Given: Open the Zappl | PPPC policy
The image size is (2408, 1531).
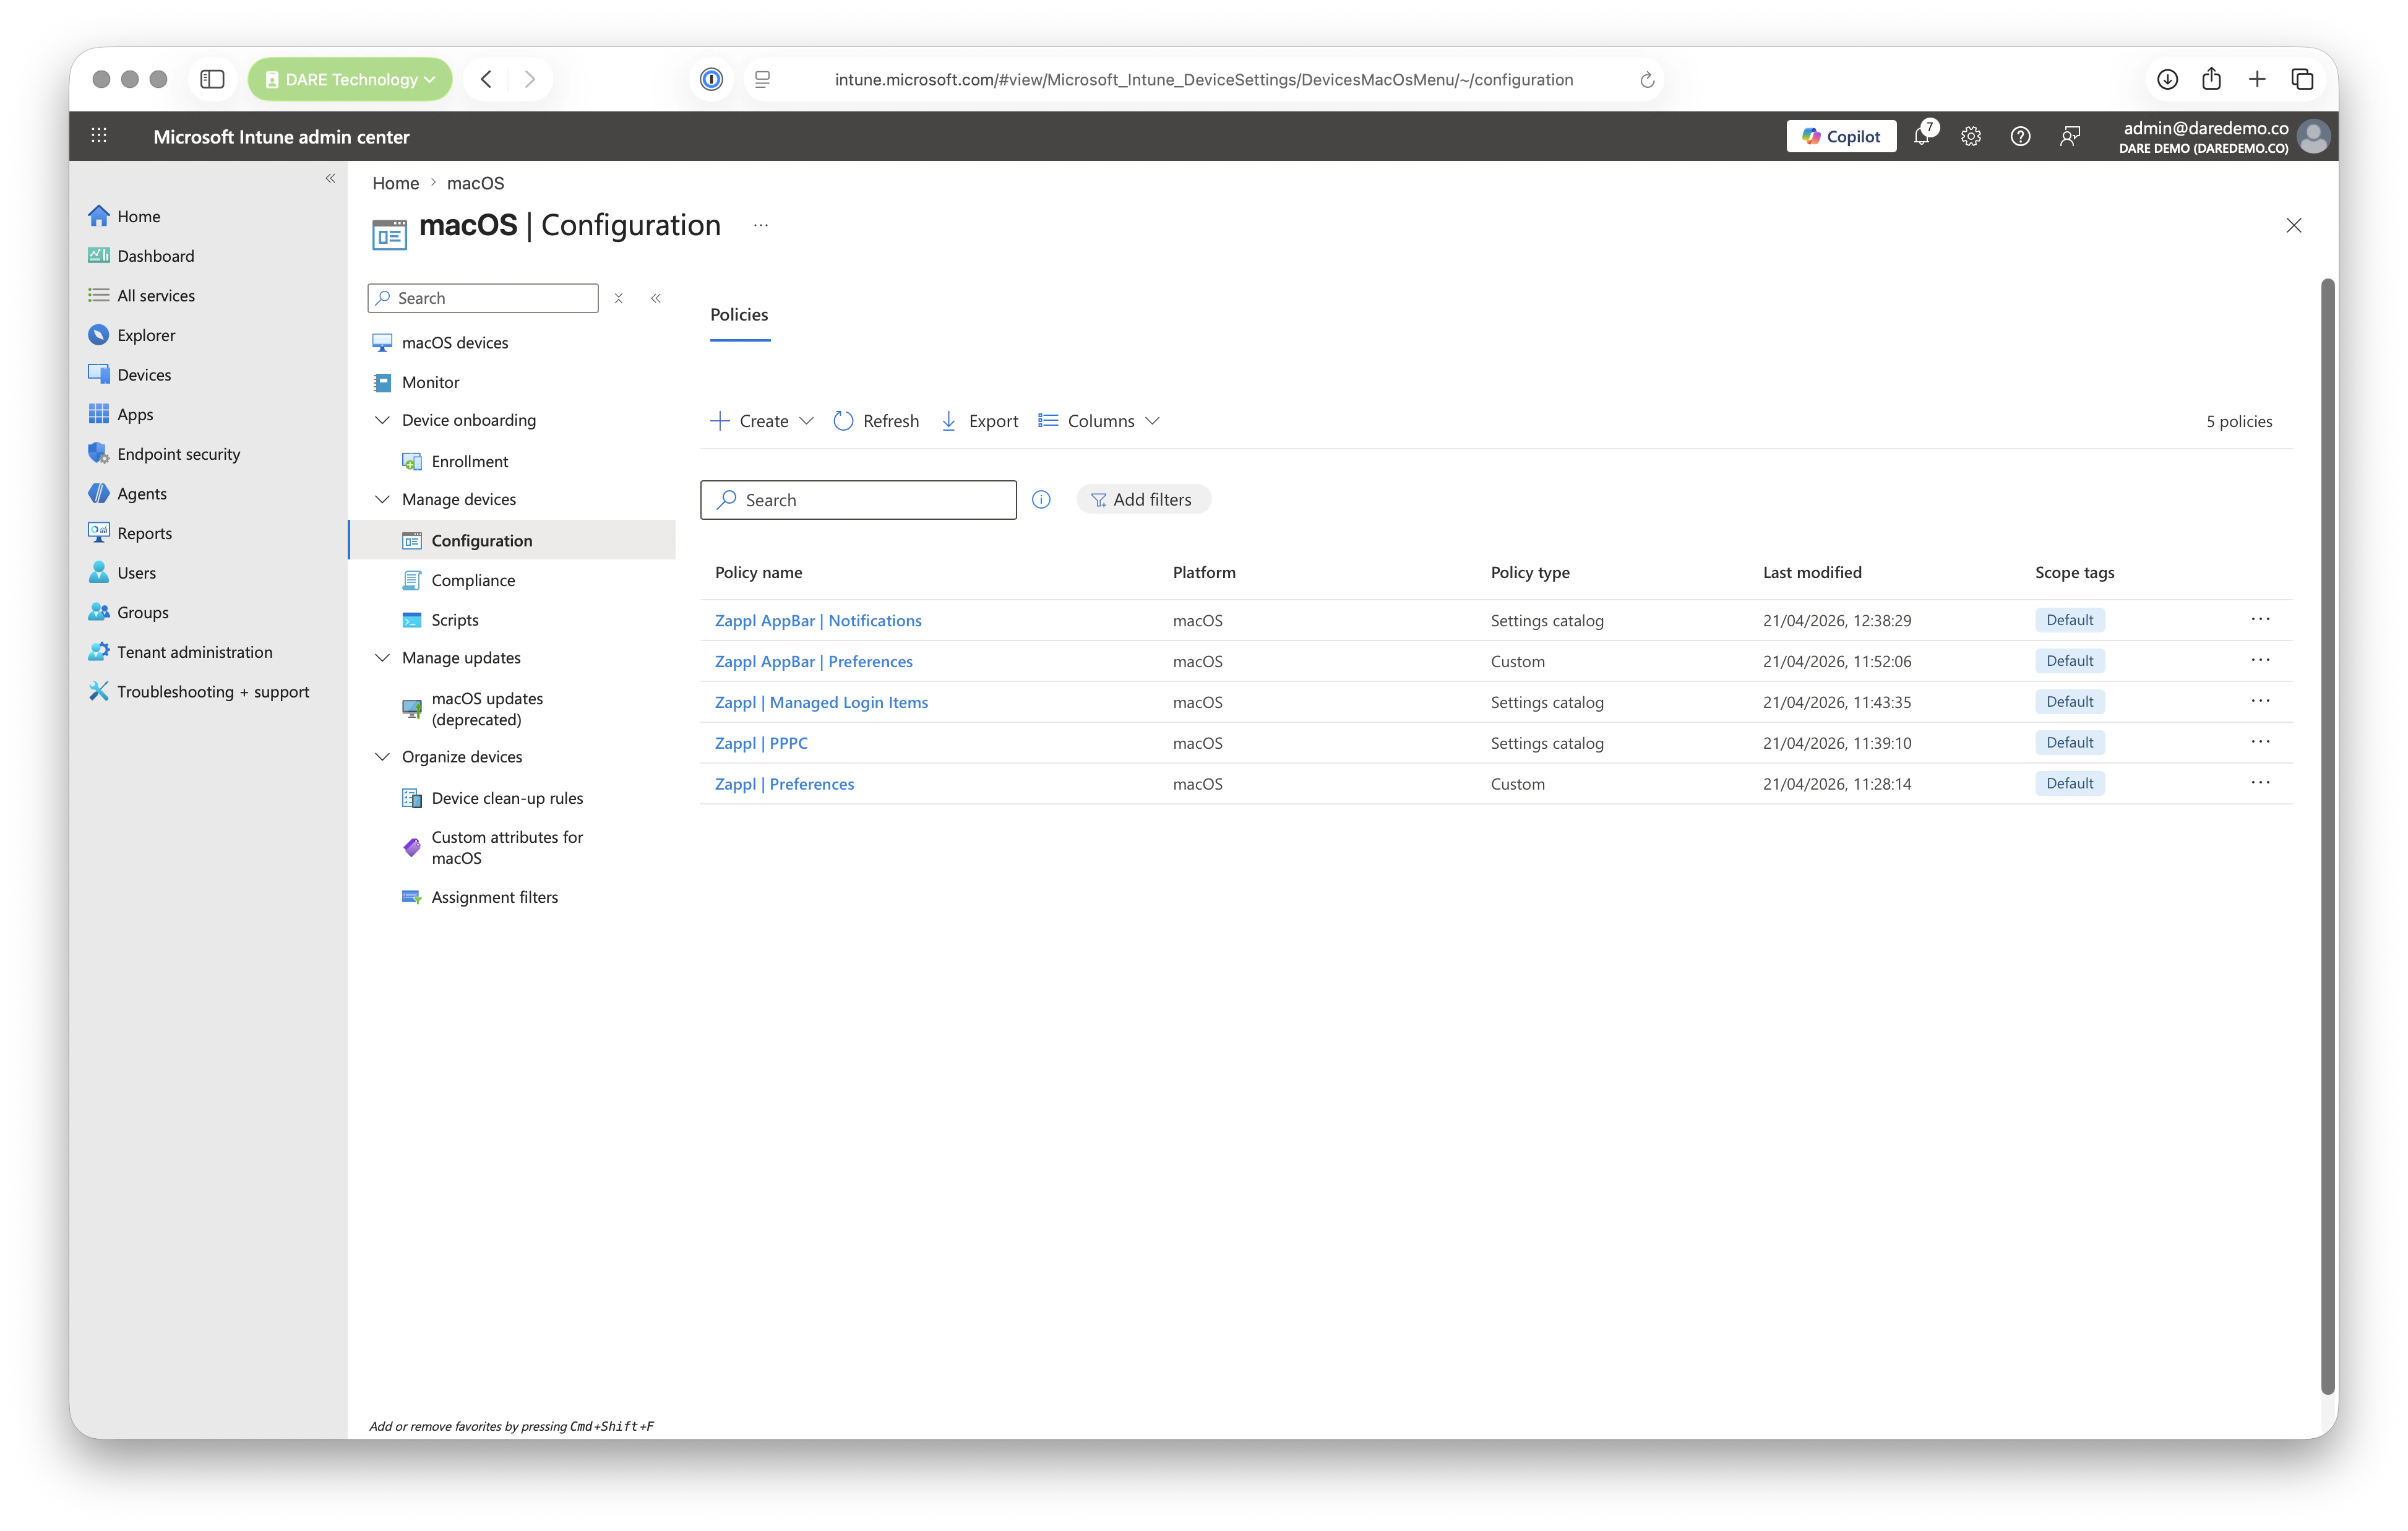Looking at the screenshot, I should pyautogui.click(x=761, y=742).
